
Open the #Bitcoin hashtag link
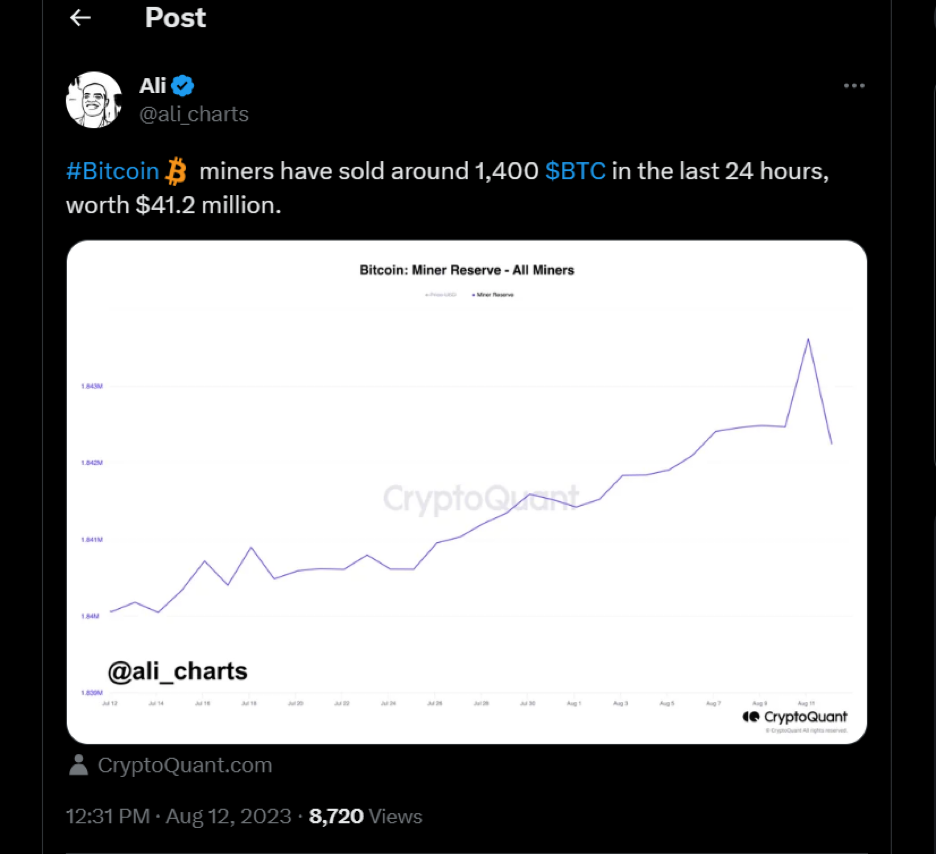[112, 171]
